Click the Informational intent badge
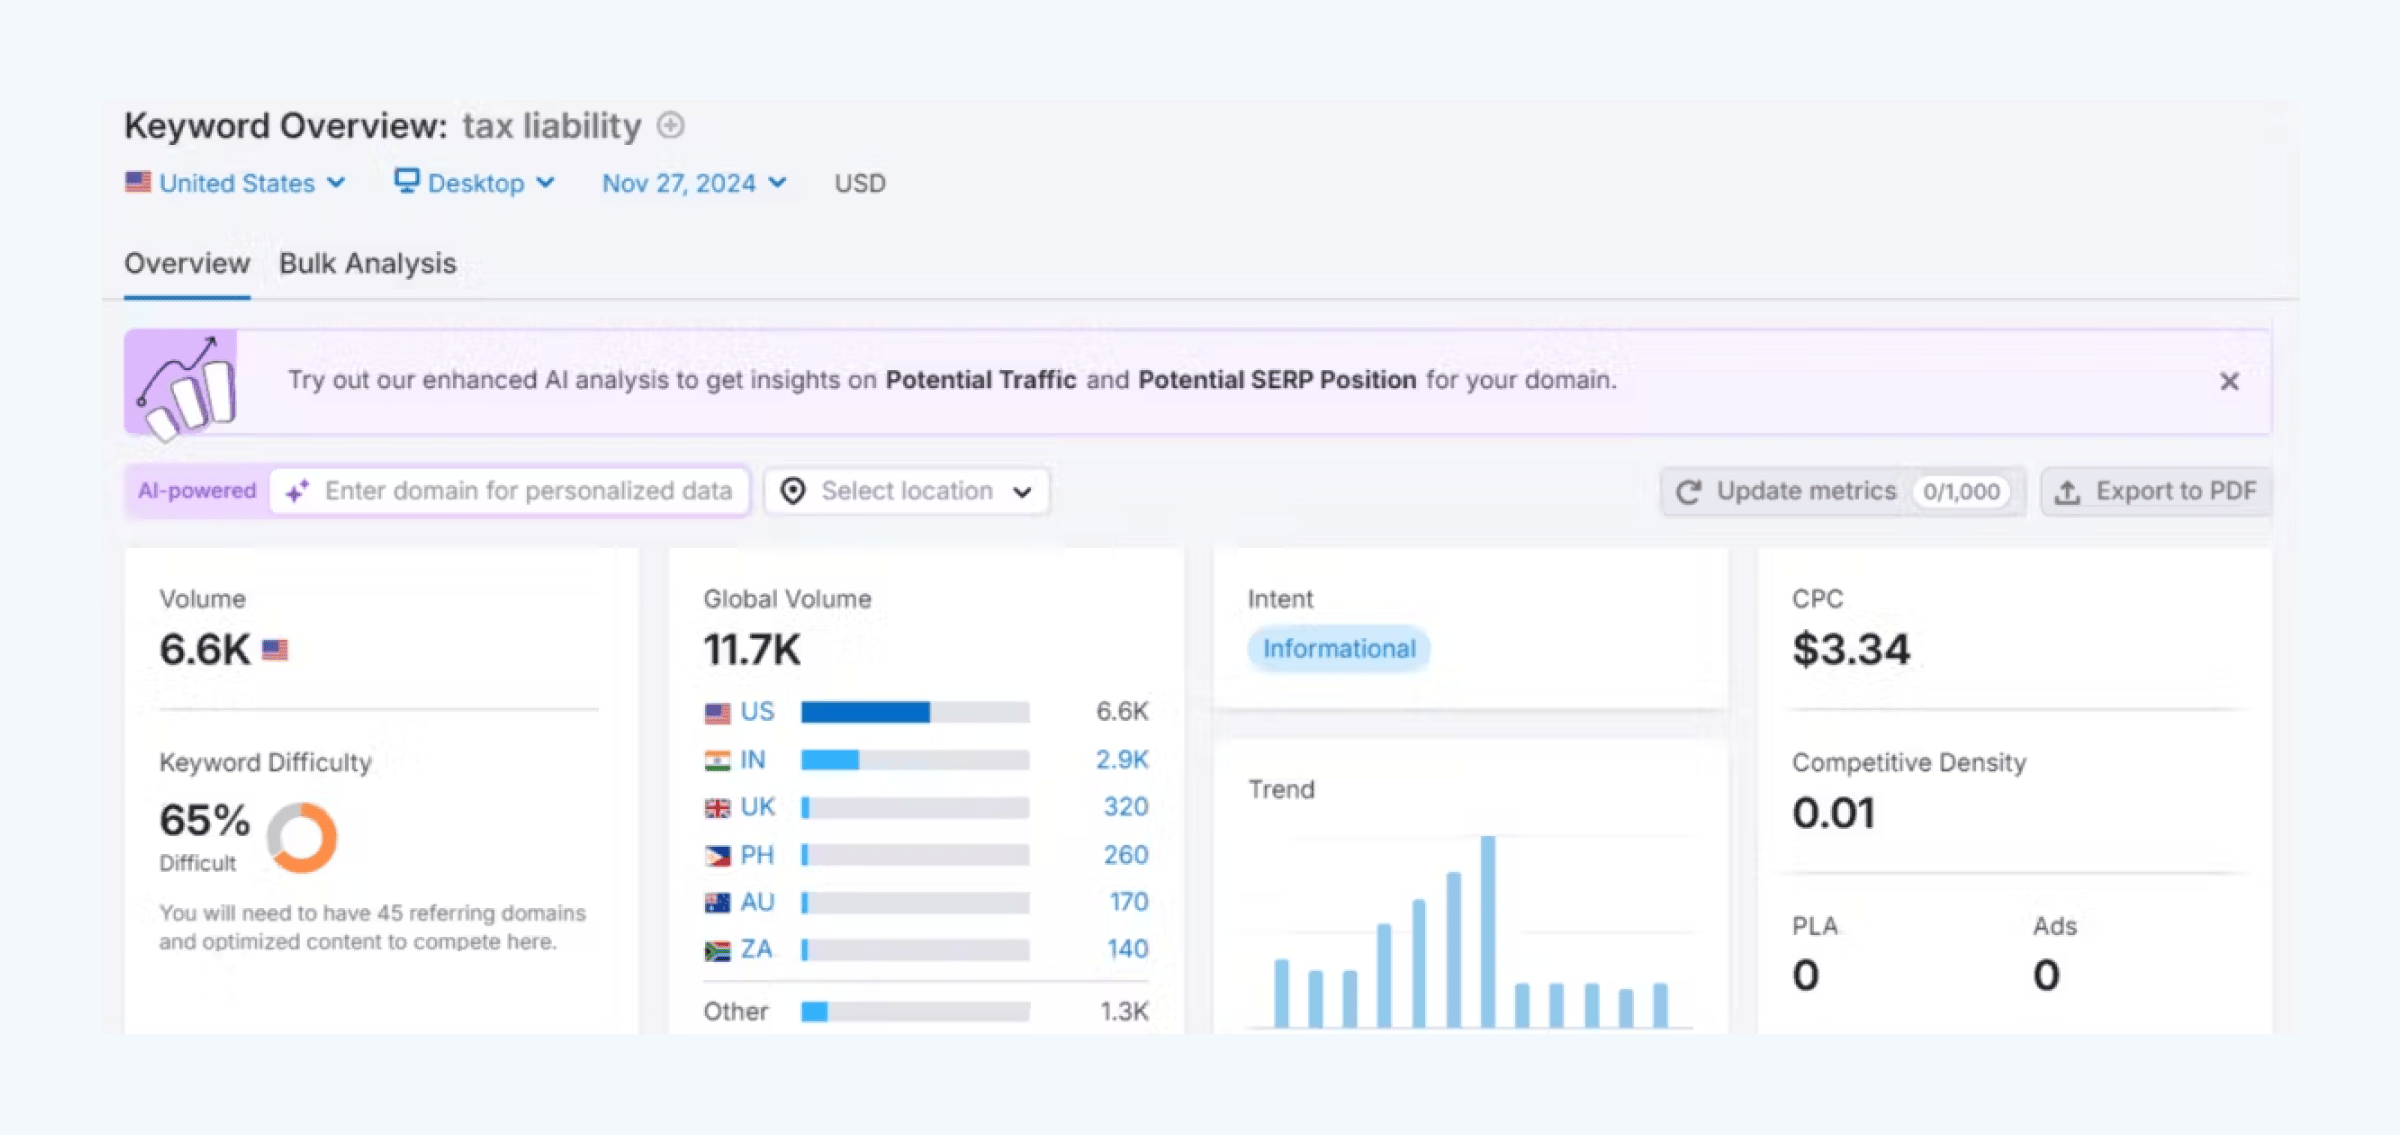Image resolution: width=2400 pixels, height=1135 pixels. (1339, 649)
